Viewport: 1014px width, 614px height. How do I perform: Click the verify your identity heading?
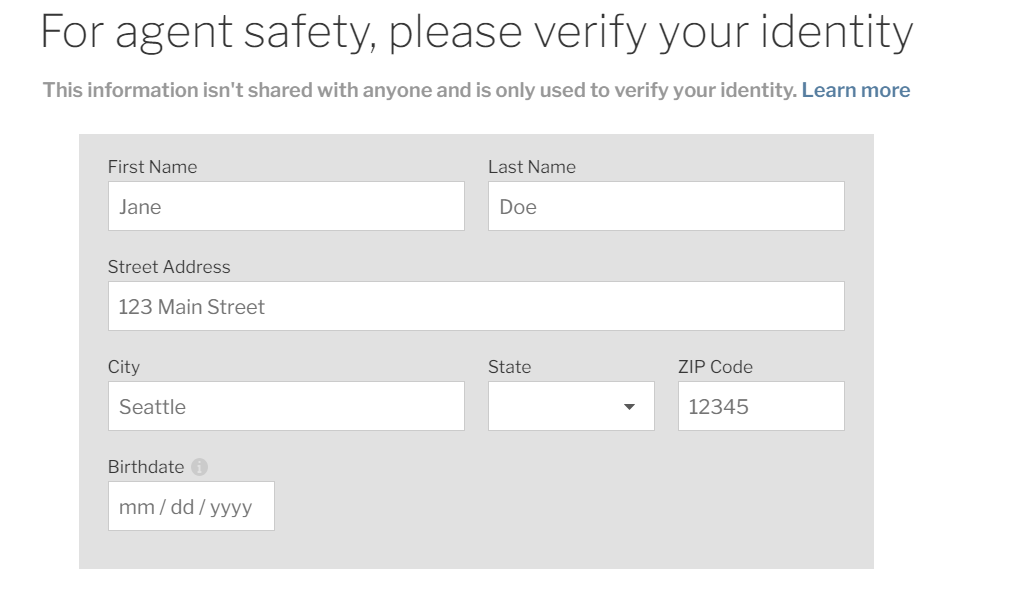[476, 32]
